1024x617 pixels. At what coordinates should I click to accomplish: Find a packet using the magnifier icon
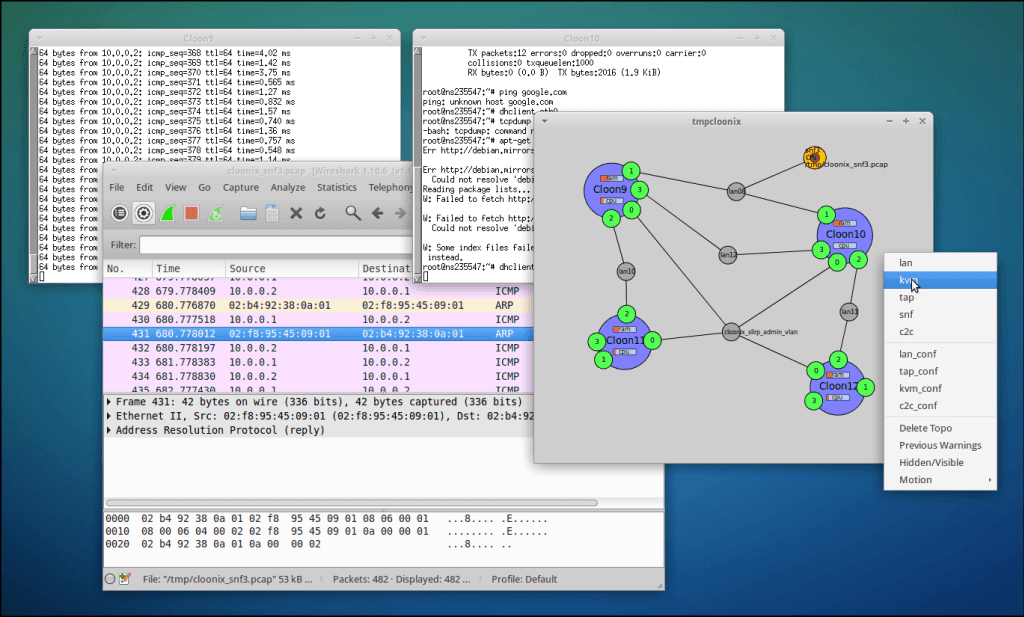point(352,212)
